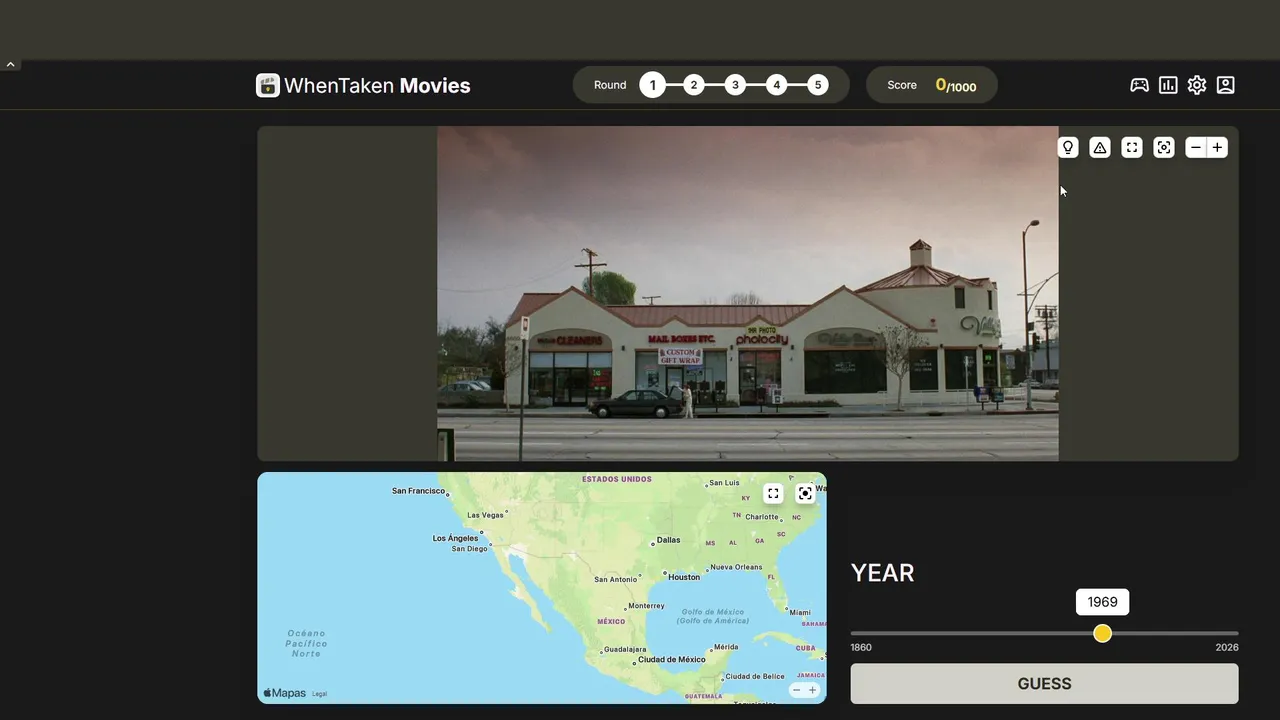Click the score 0/1000 display
1280x720 pixels.
pyautogui.click(x=955, y=85)
